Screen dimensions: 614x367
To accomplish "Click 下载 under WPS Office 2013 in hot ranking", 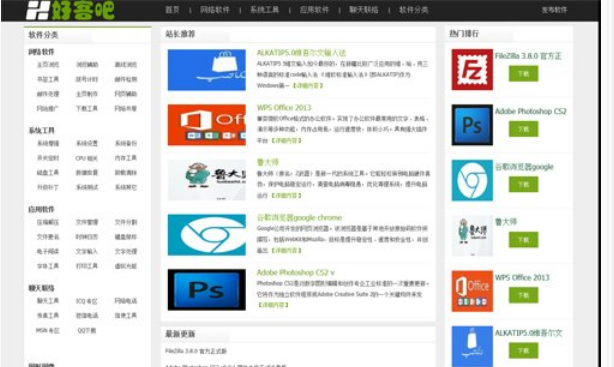I will pos(523,295).
